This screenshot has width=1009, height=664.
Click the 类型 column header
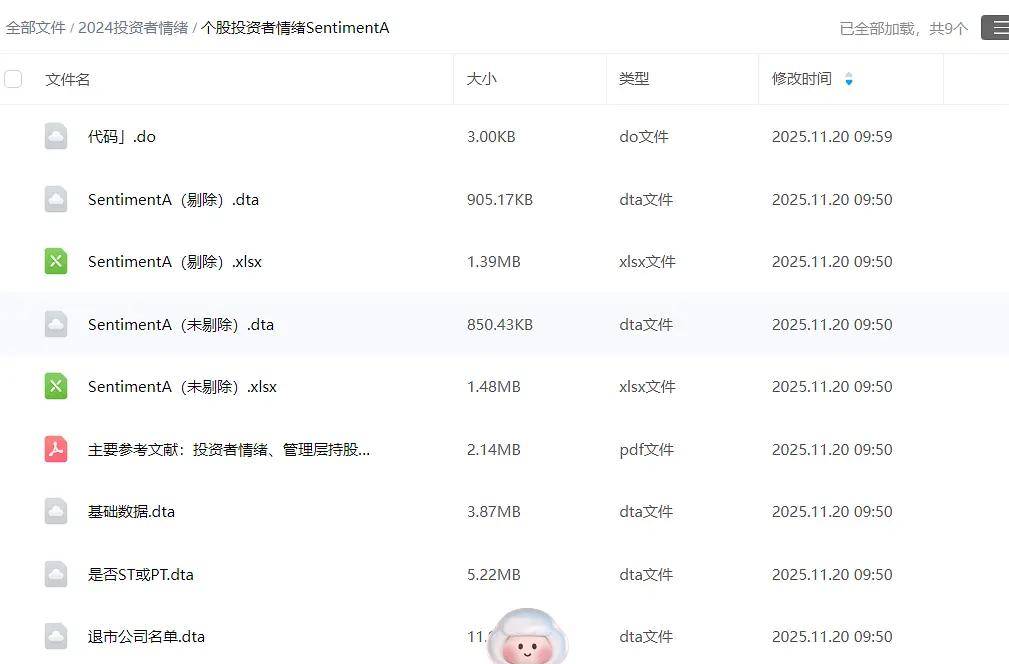[x=634, y=79]
